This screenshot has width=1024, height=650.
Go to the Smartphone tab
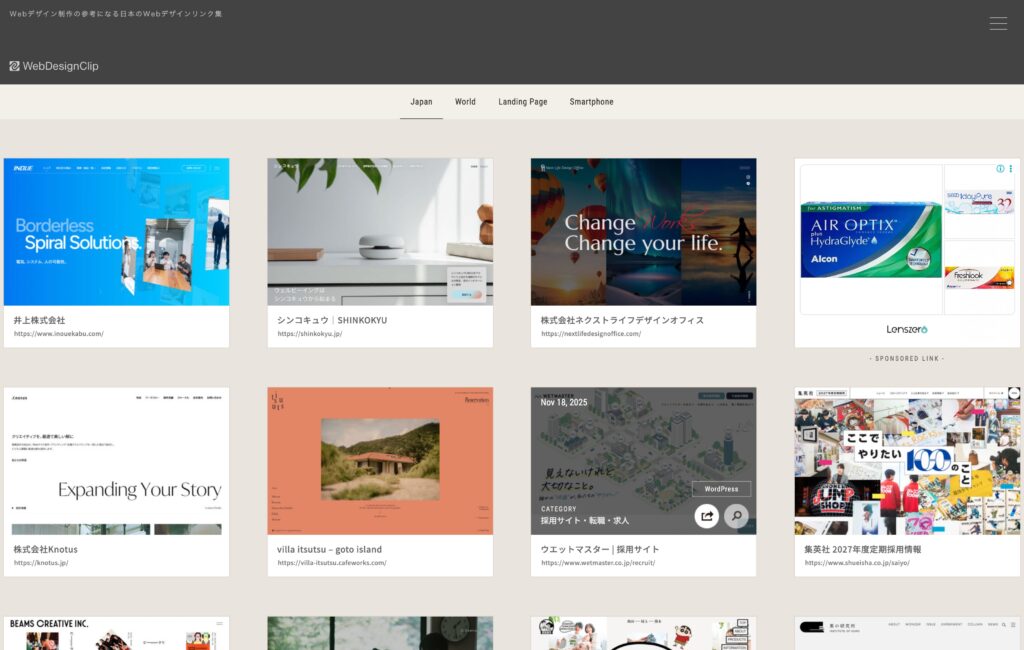591,102
